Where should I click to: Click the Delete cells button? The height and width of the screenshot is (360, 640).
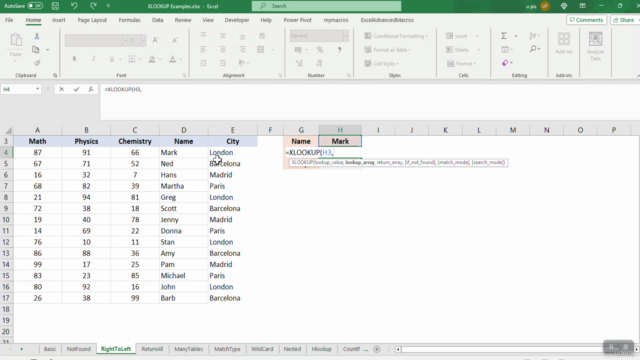click(x=458, y=50)
